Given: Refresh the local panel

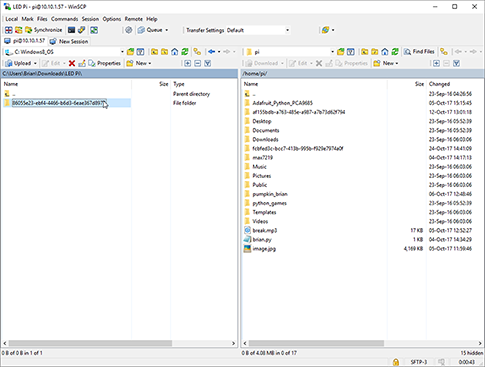Looking at the screenshot, I should click(185, 52).
